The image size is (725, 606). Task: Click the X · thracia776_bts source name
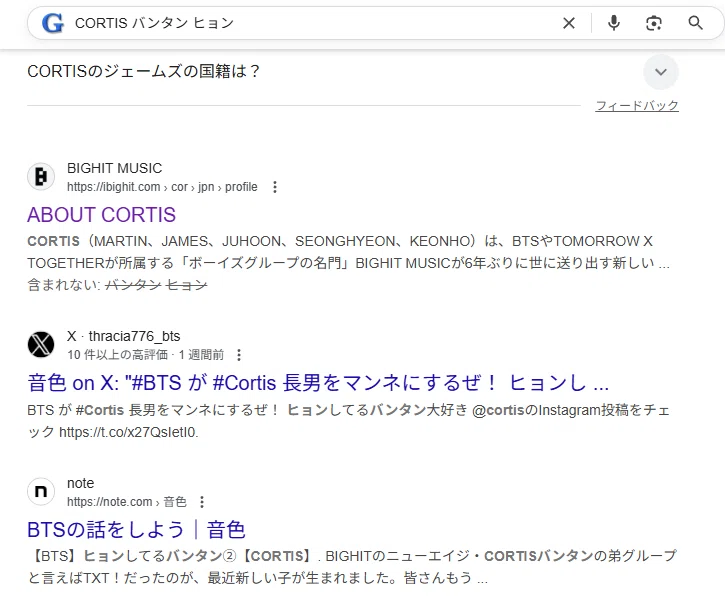pos(123,336)
